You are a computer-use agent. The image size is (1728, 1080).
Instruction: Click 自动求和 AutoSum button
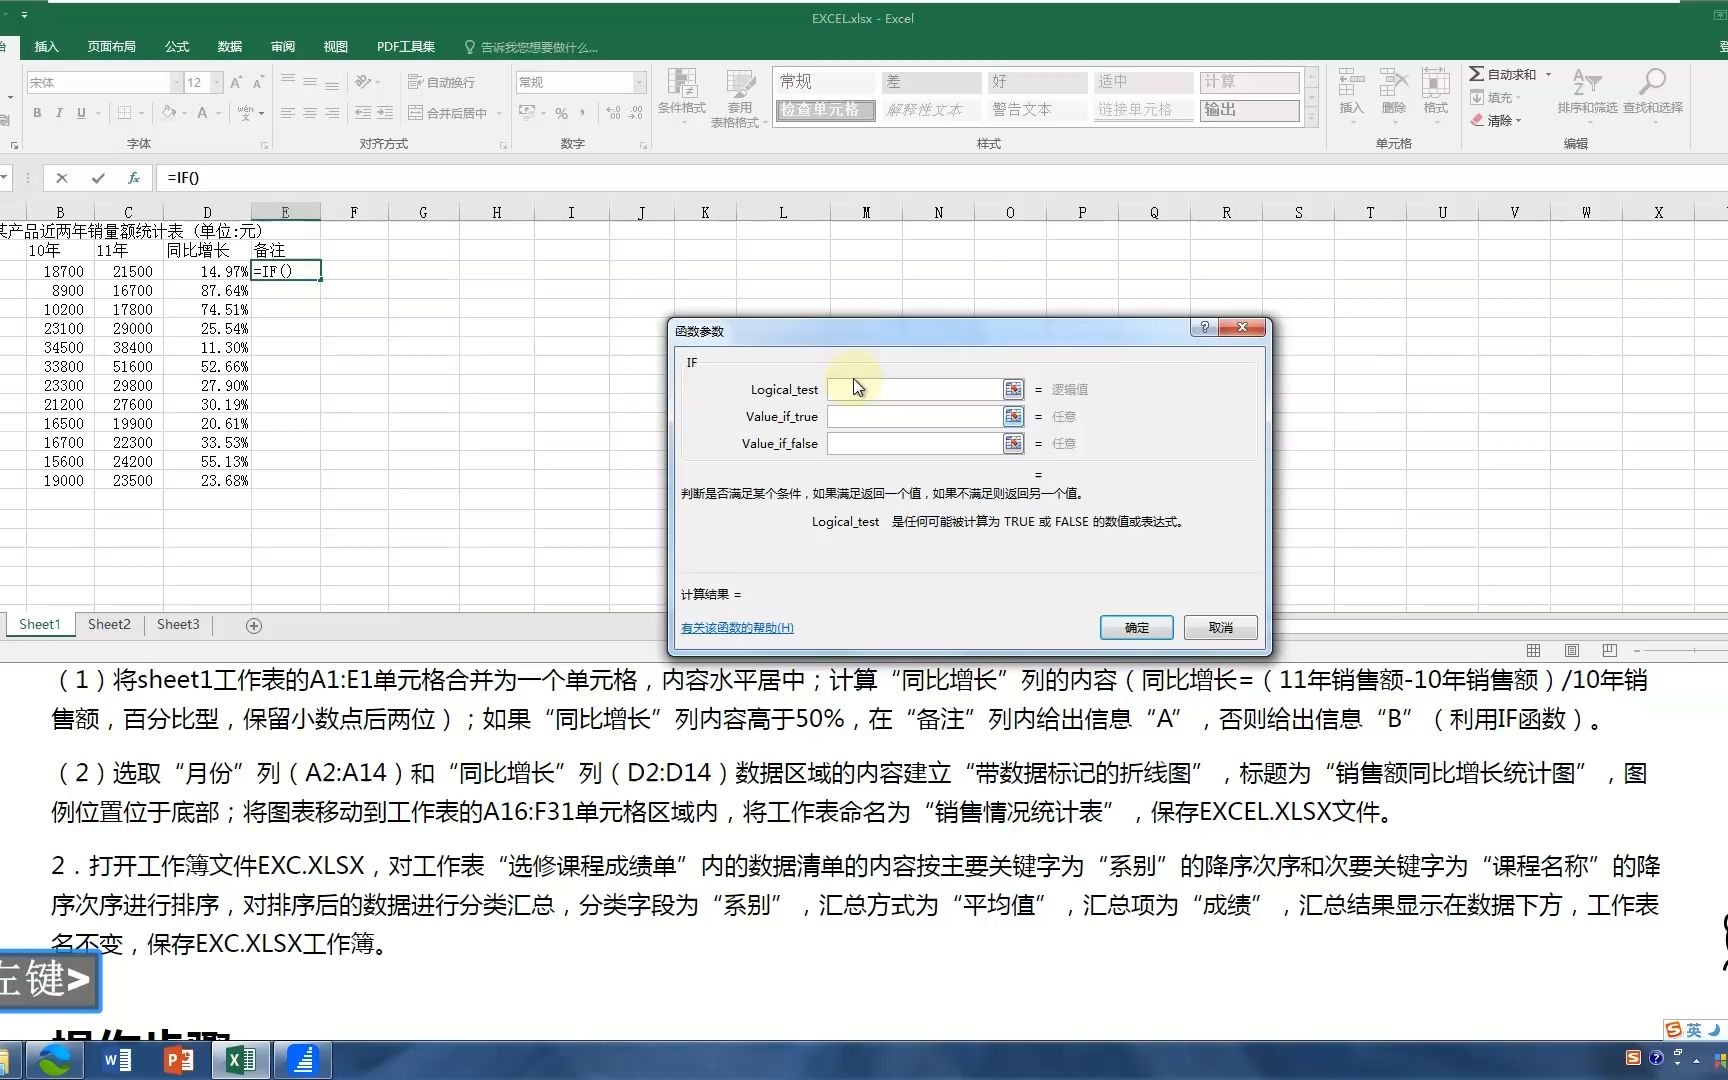click(1503, 74)
